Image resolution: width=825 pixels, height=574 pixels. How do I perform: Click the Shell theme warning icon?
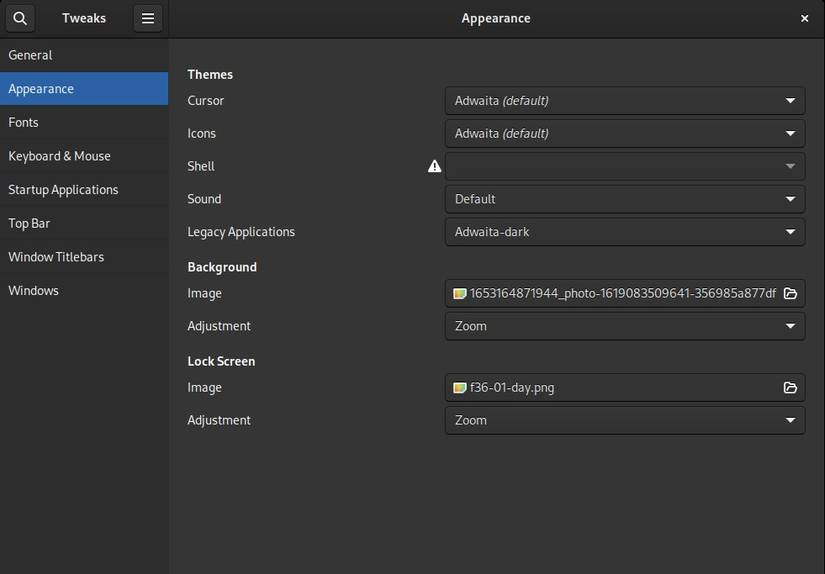pos(434,166)
